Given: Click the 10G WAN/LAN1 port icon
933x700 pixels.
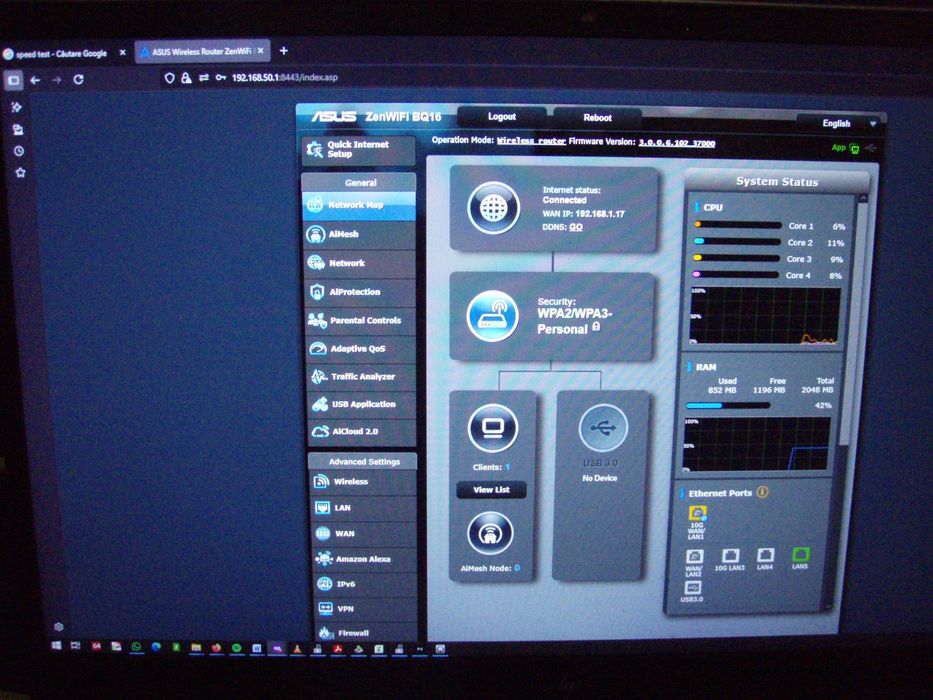Looking at the screenshot, I should click(697, 513).
